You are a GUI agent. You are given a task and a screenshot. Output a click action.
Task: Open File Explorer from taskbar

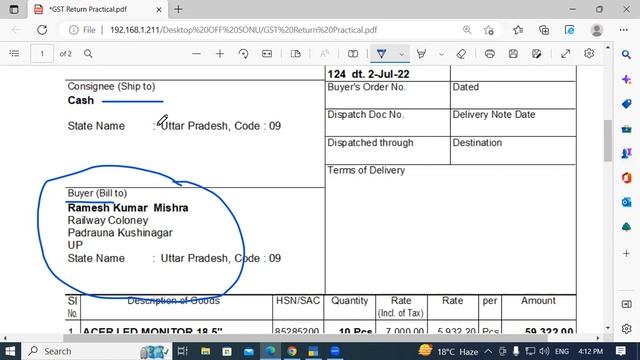coord(205,351)
